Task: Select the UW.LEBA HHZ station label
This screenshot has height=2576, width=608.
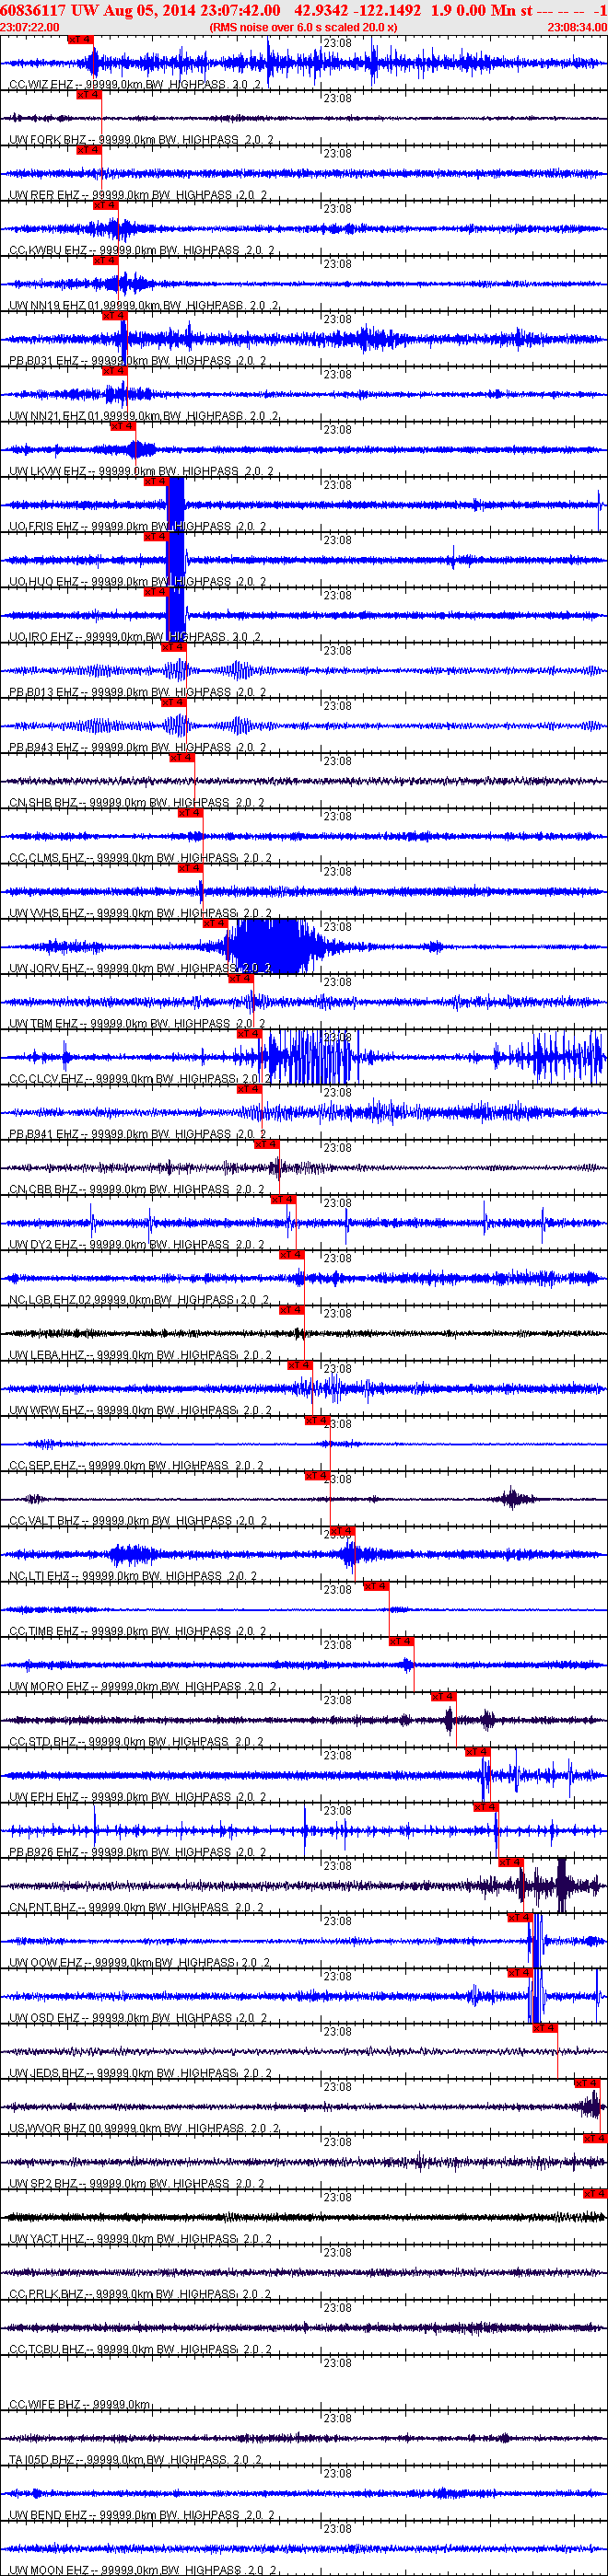Action: 141,1355
